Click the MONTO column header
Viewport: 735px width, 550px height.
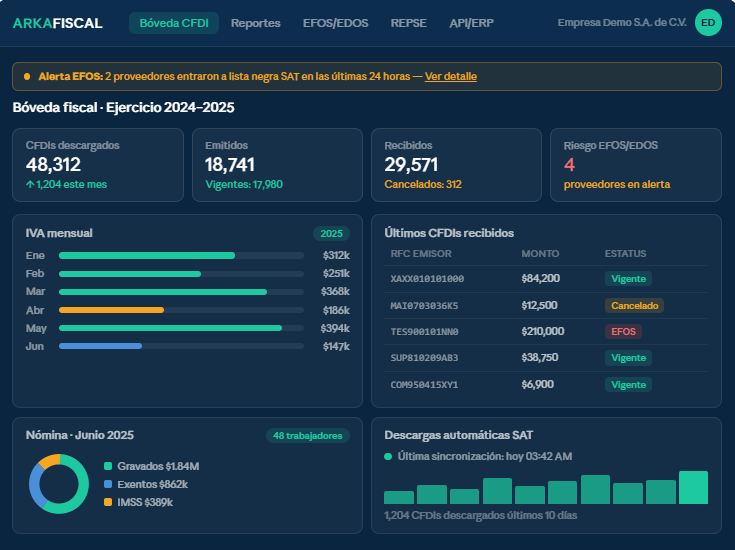click(x=540, y=254)
